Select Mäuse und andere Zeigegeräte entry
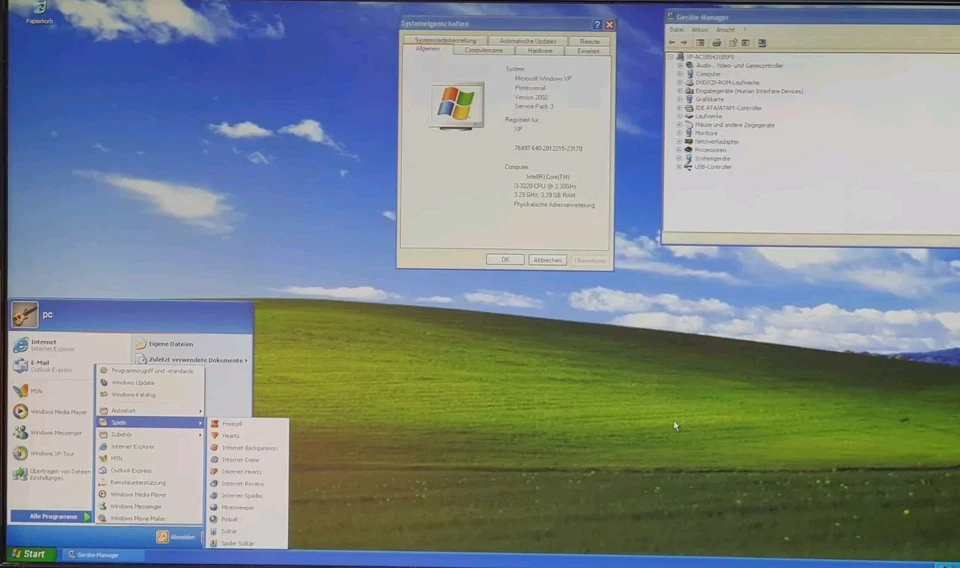 pyautogui.click(x=734, y=125)
